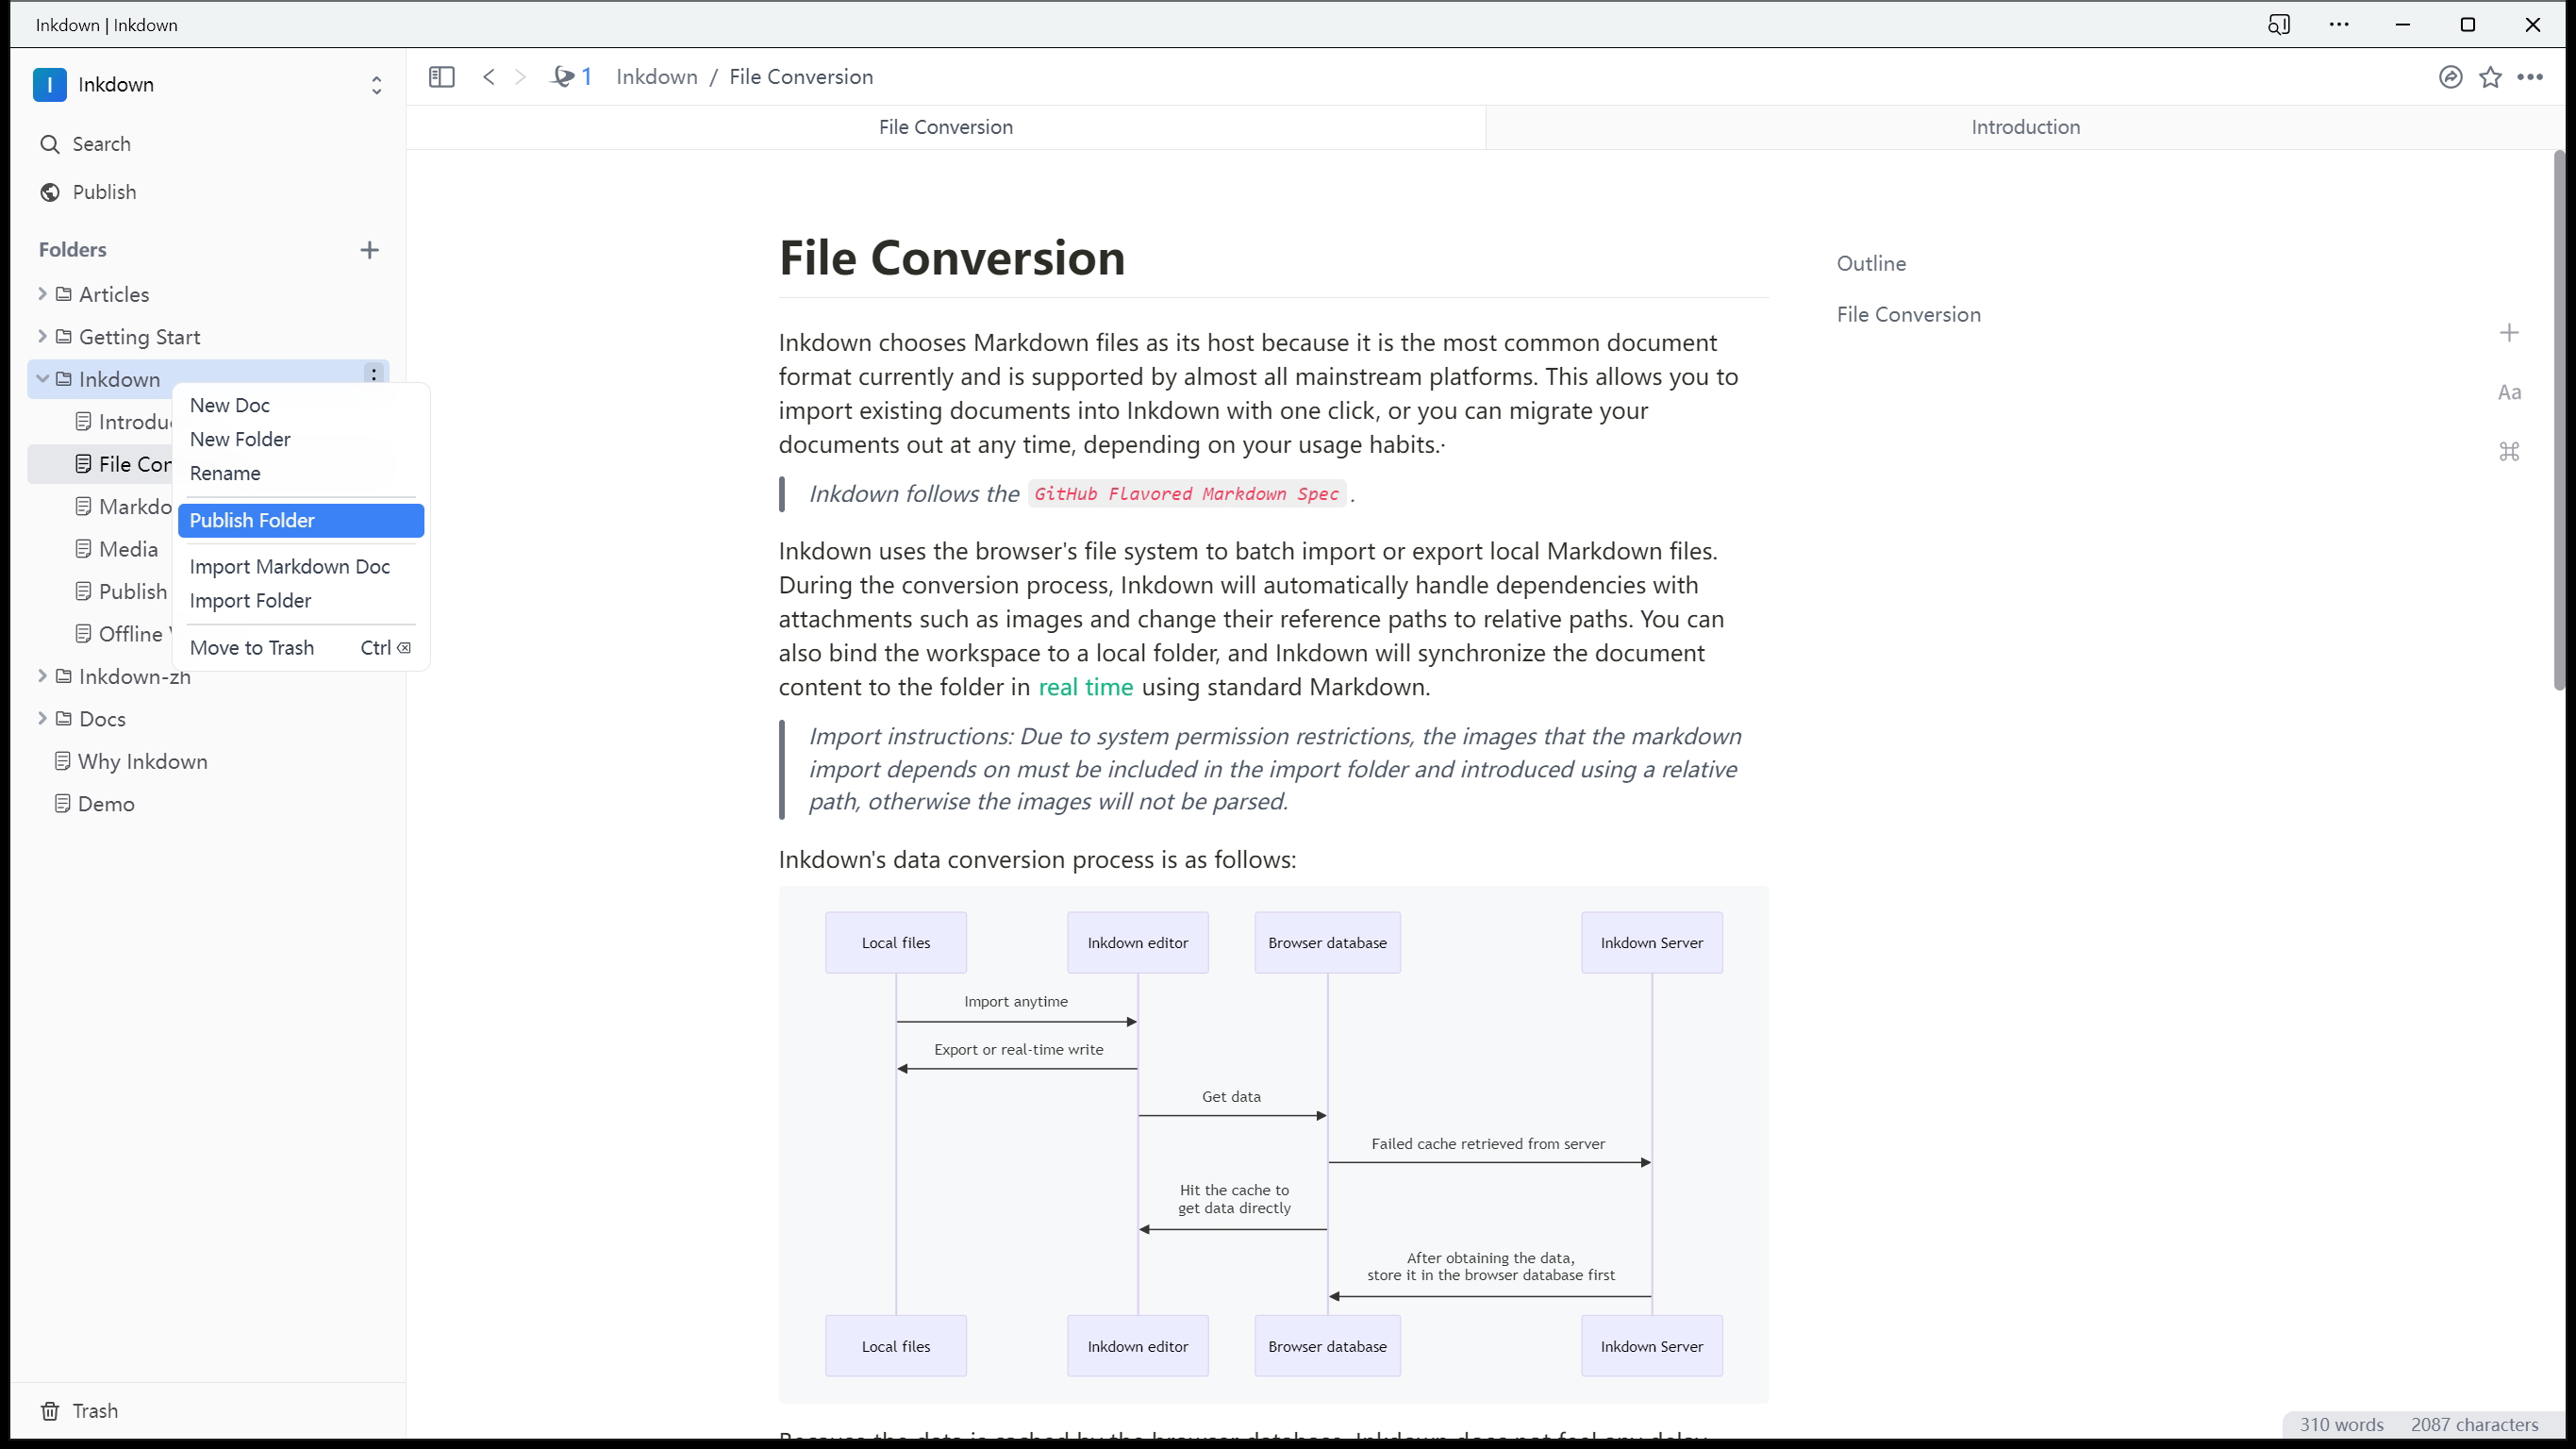Image resolution: width=2576 pixels, height=1449 pixels.
Task: Expand the Docs folder
Action: 42,718
